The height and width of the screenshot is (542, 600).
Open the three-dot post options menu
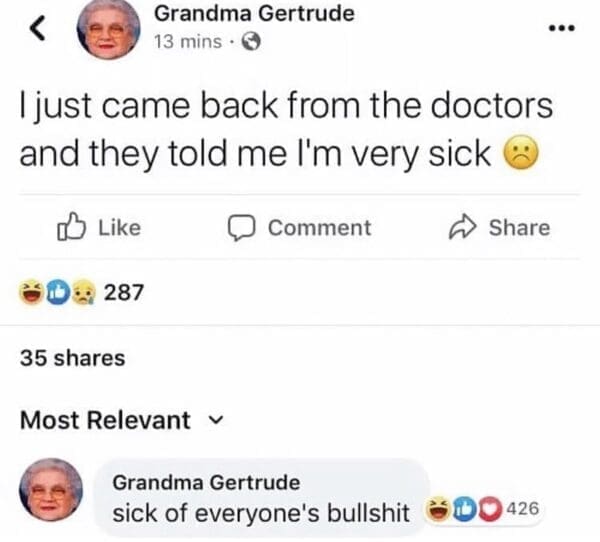[561, 28]
